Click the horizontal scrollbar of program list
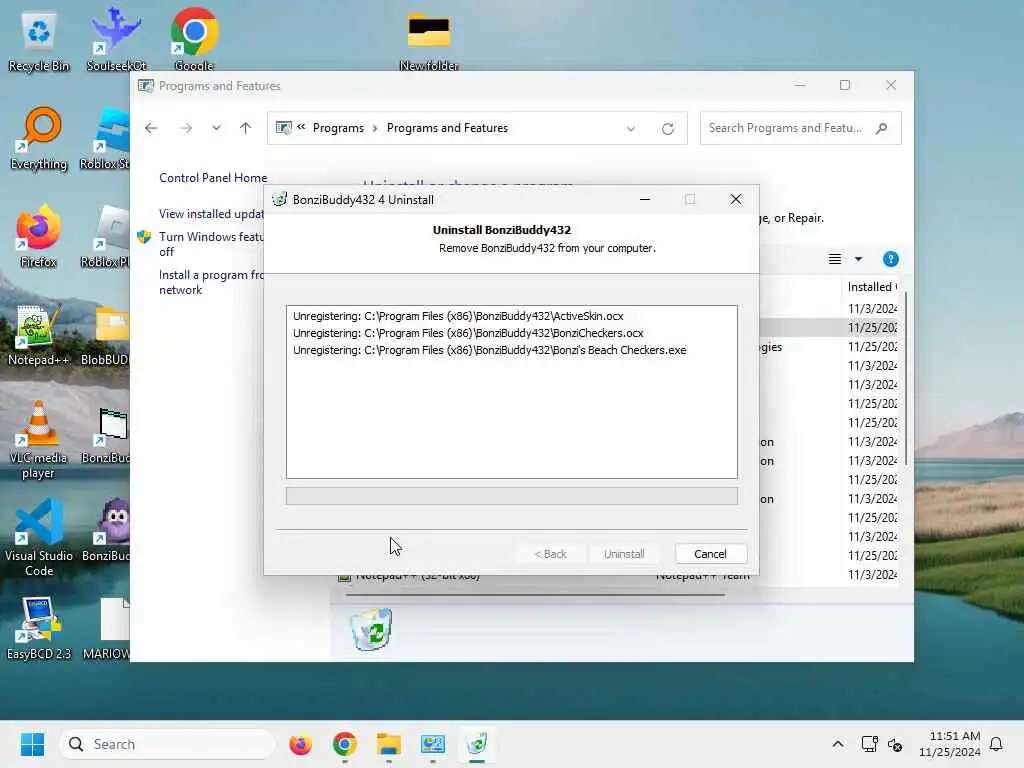 coord(535,595)
